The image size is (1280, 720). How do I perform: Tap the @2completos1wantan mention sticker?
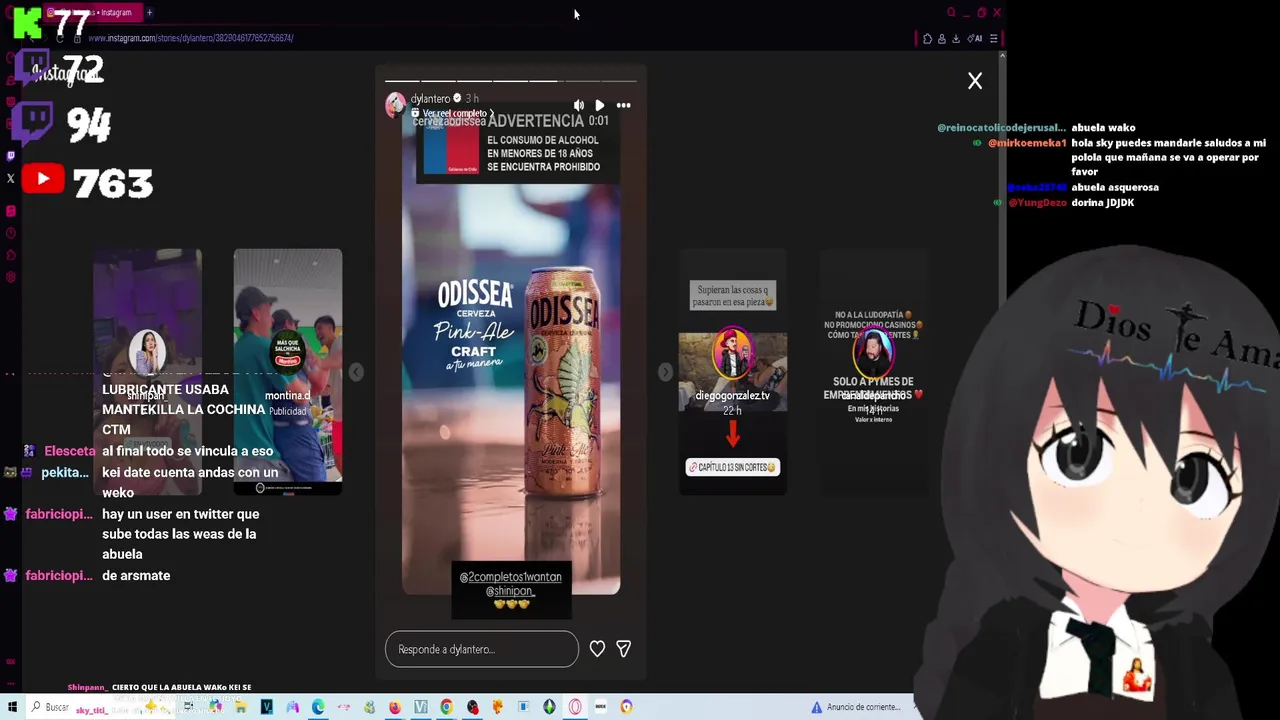[510, 577]
